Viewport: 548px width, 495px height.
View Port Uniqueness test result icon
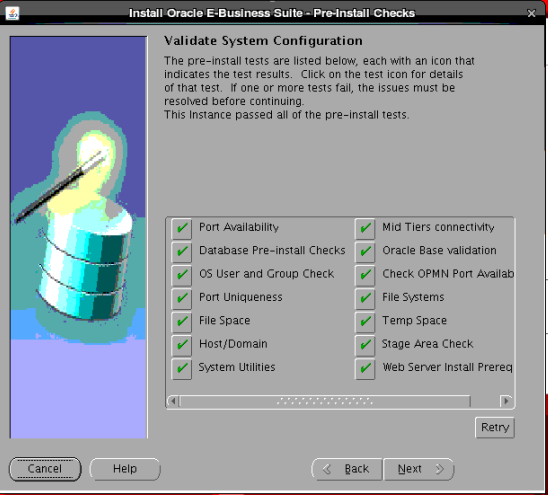(x=181, y=299)
